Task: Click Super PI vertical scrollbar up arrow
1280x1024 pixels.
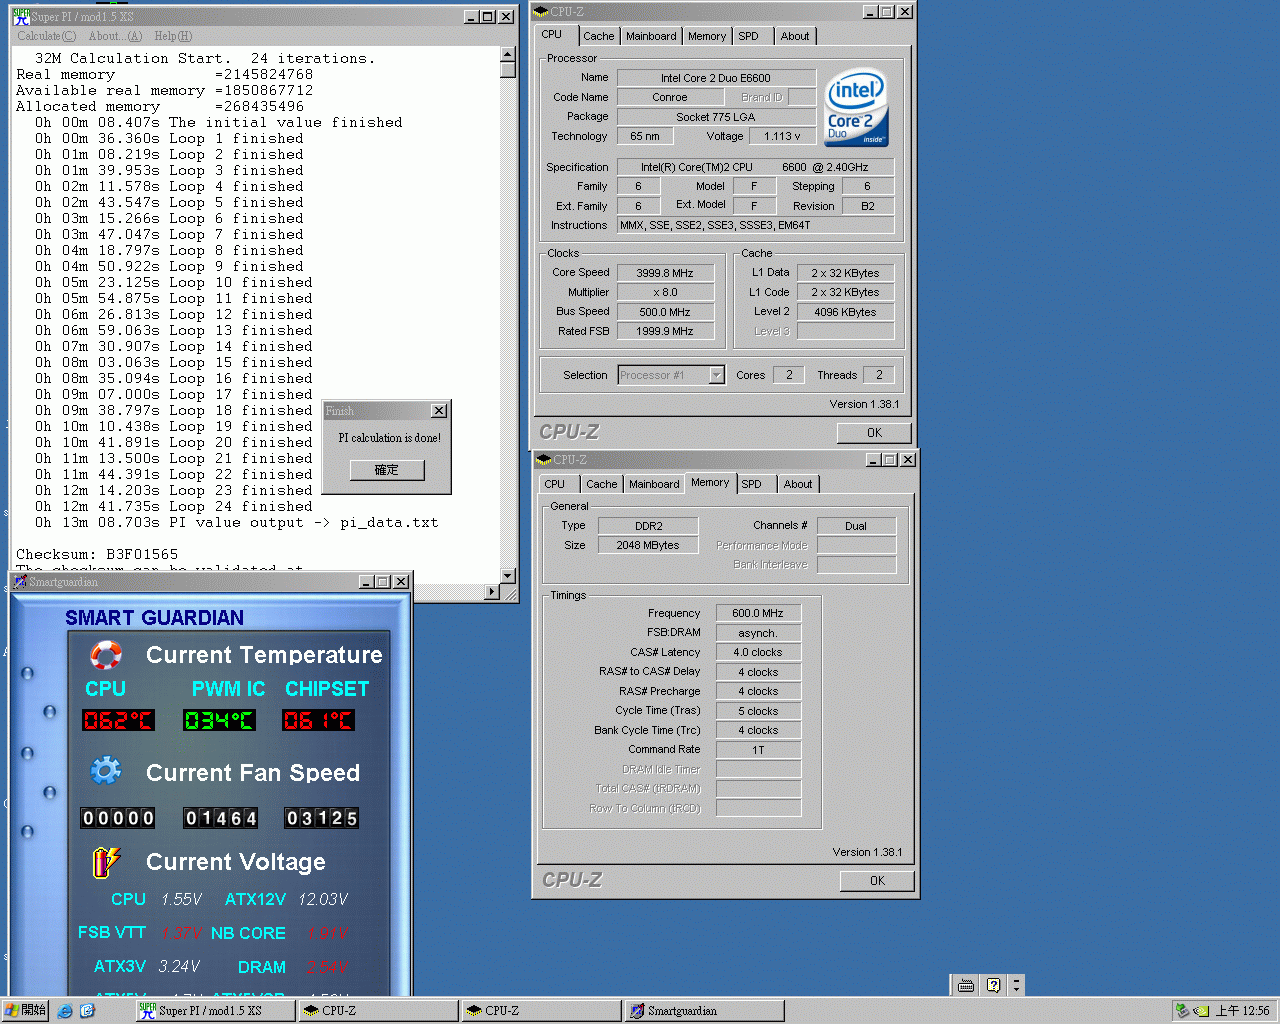Action: tap(508, 55)
